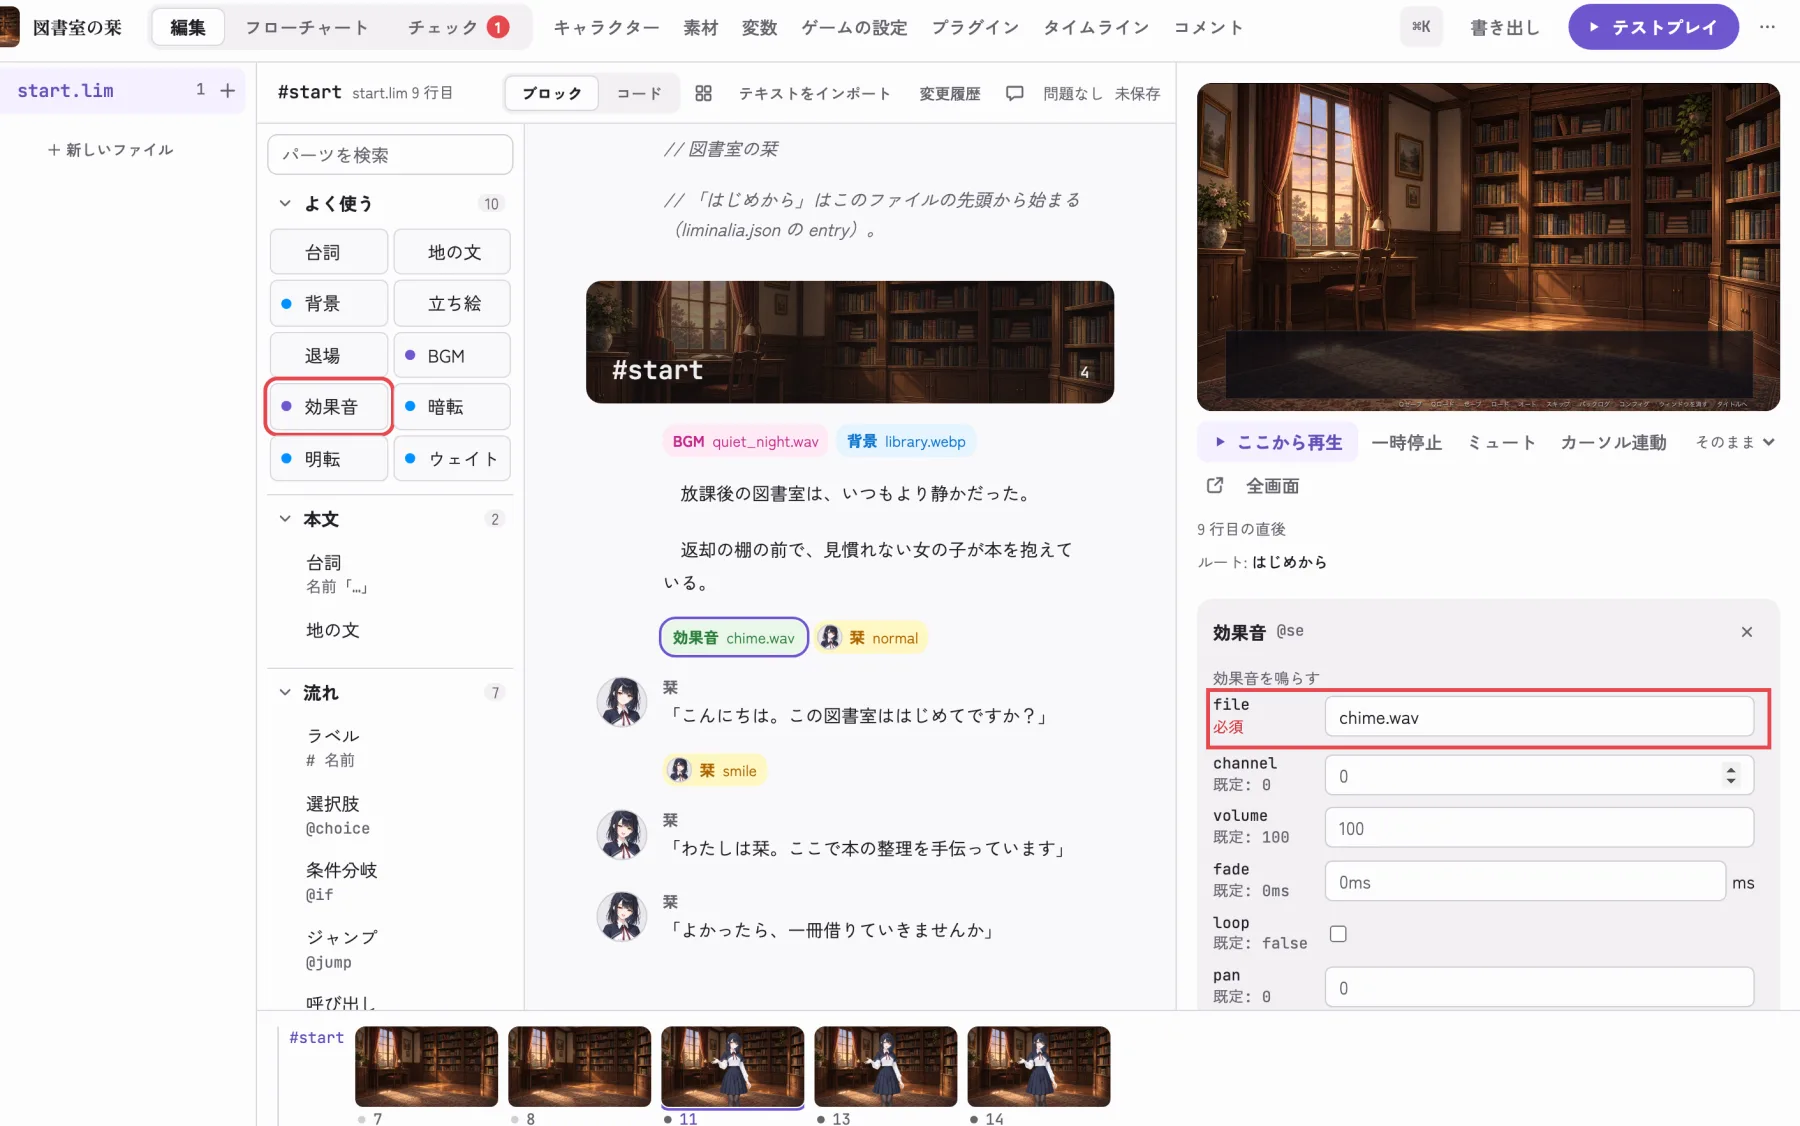1800x1126 pixels.
Task: Select the start.lim file in the sidebar
Action: click(x=66, y=90)
